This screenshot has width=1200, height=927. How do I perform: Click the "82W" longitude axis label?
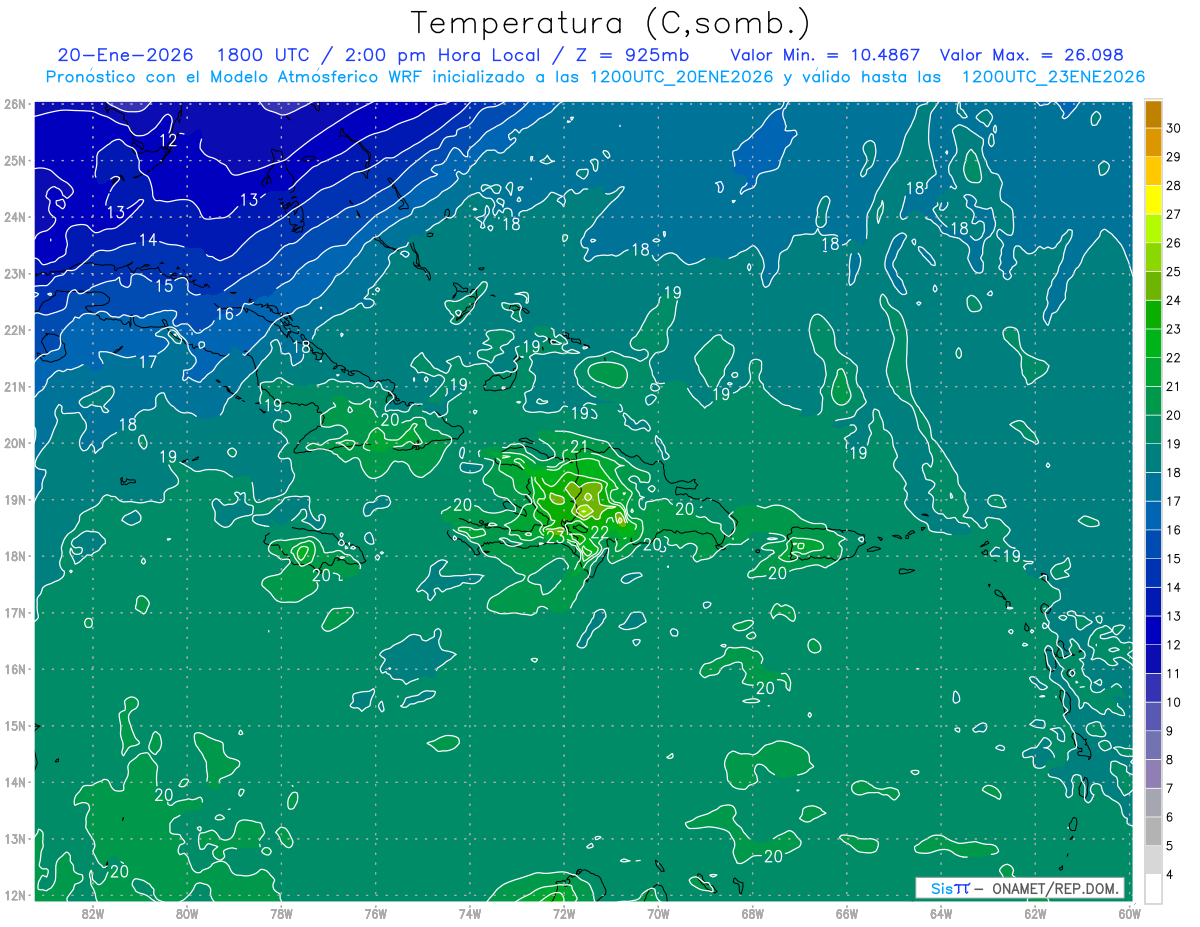tap(92, 913)
